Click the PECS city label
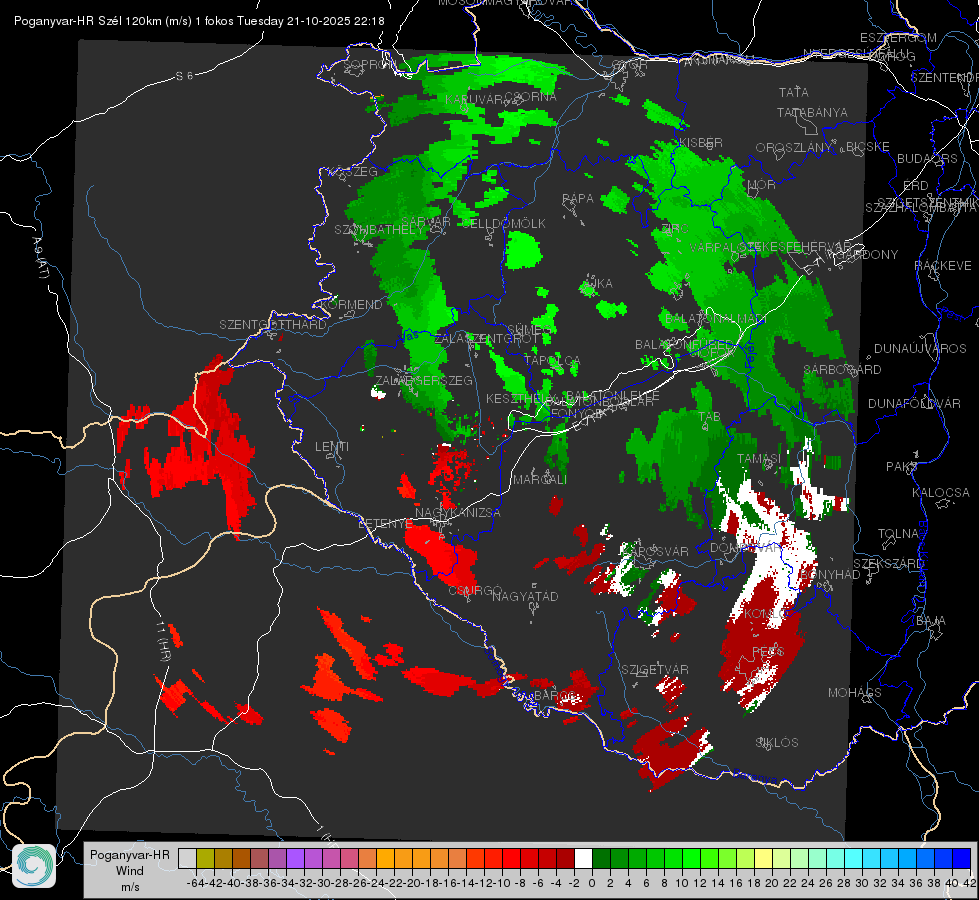979x900 pixels. 767,652
